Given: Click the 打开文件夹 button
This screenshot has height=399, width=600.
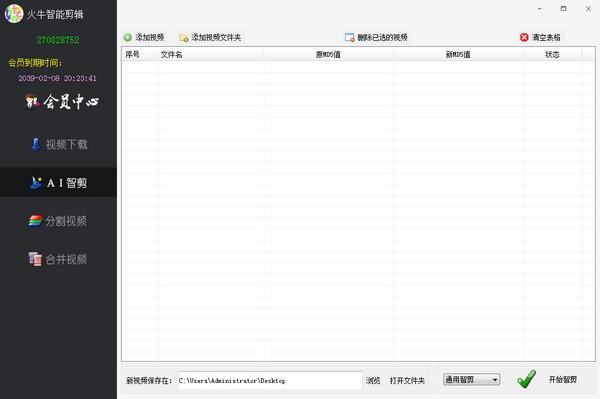Looking at the screenshot, I should point(407,380).
